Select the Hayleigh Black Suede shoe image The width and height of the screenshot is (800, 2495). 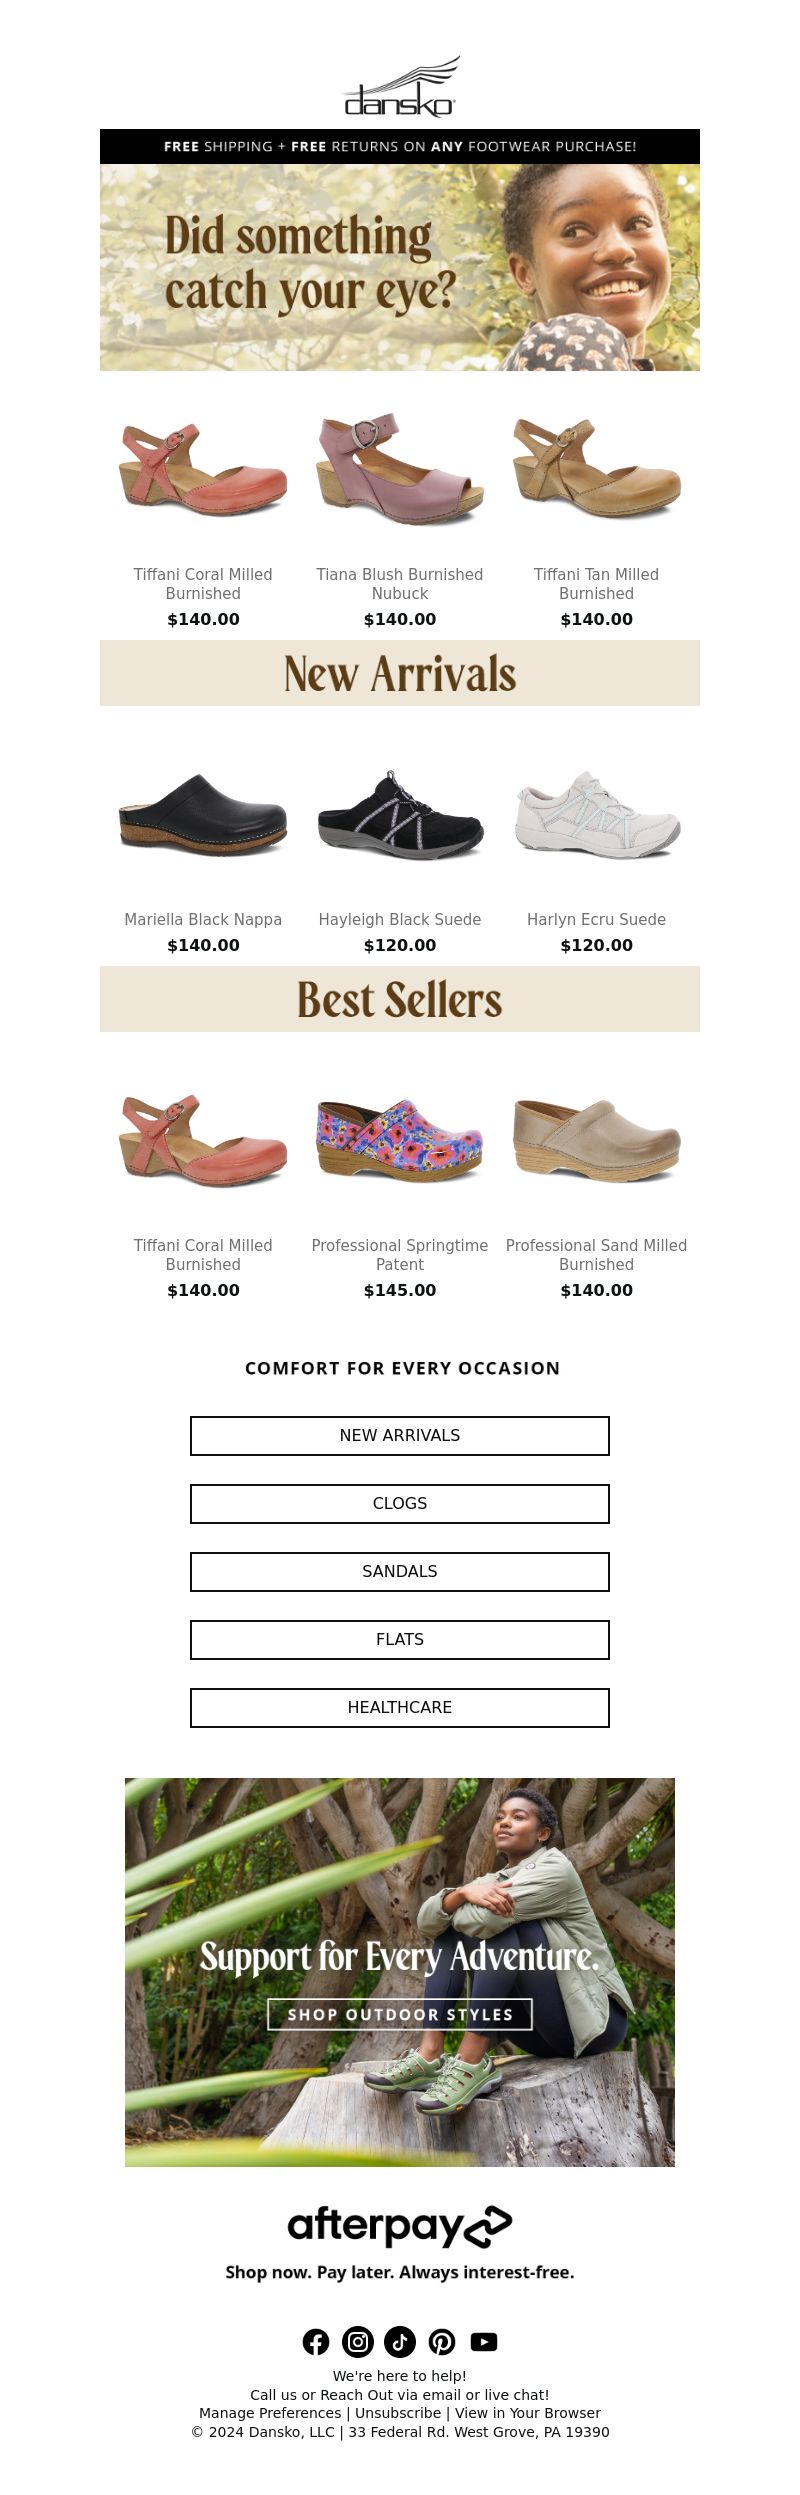click(400, 813)
